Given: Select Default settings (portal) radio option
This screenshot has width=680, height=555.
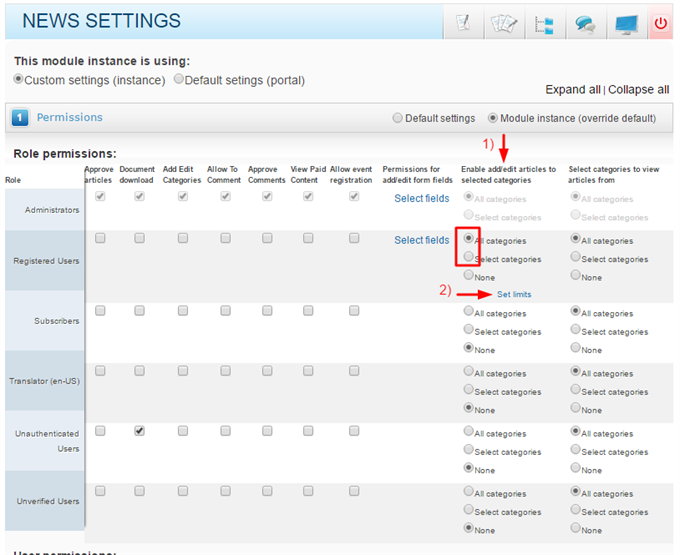Looking at the screenshot, I should 179,79.
